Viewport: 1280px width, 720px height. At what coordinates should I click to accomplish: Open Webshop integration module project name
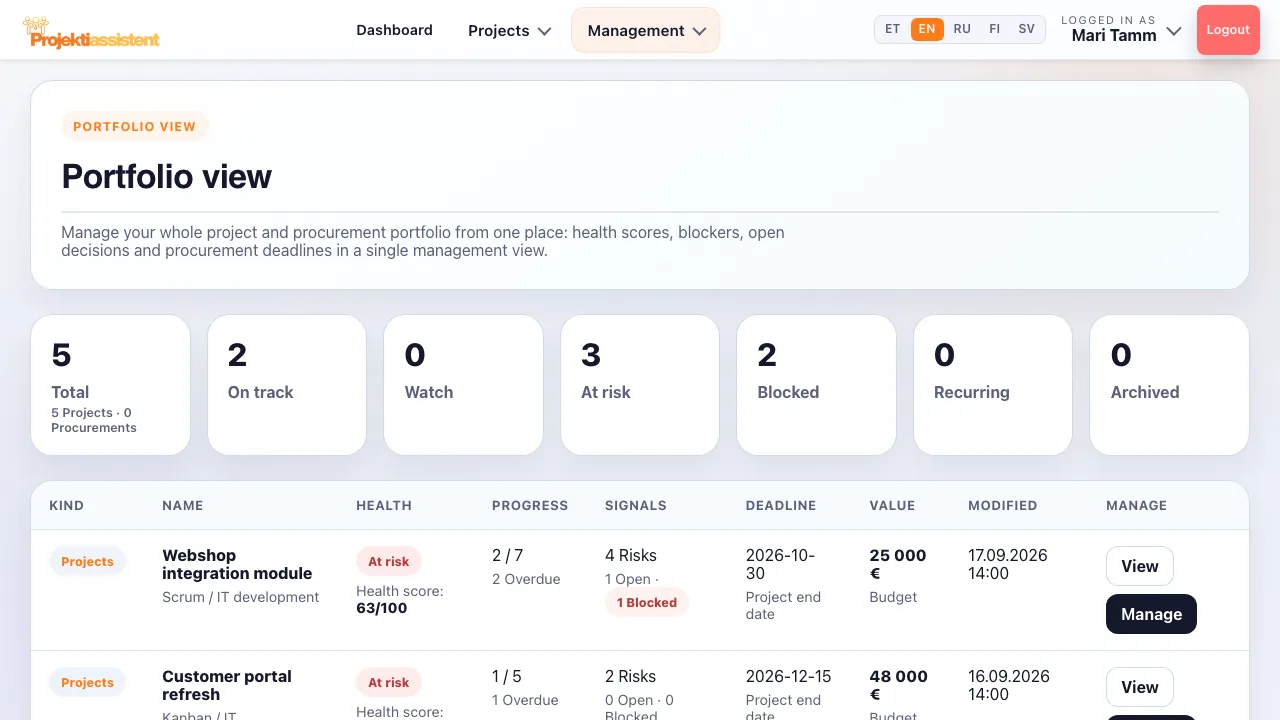[x=237, y=564]
